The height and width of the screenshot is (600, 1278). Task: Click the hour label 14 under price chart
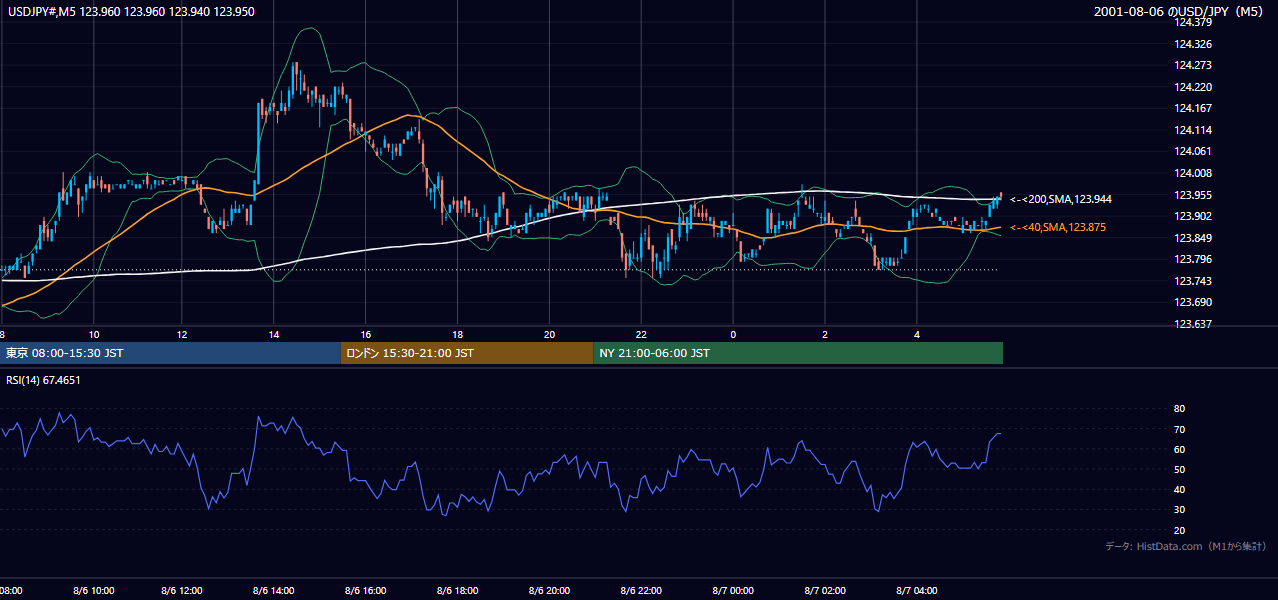pyautogui.click(x=276, y=334)
